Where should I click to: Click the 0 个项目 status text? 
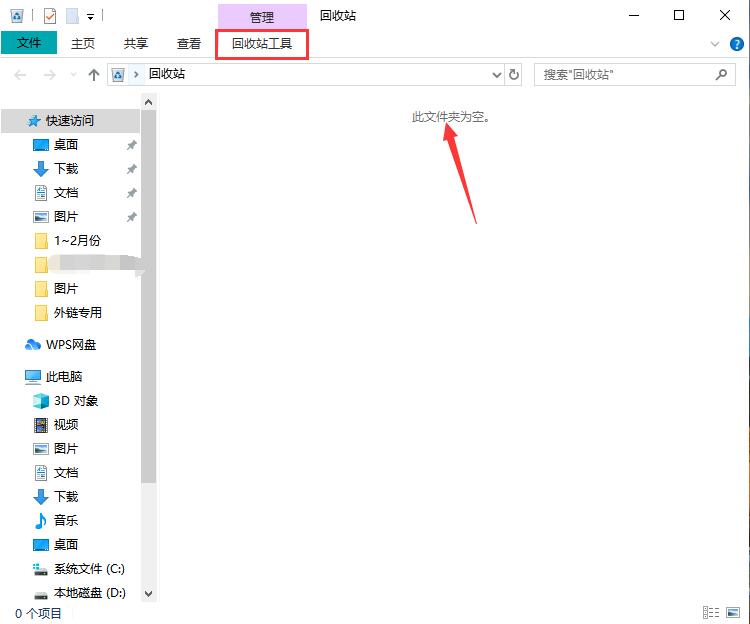point(38,613)
